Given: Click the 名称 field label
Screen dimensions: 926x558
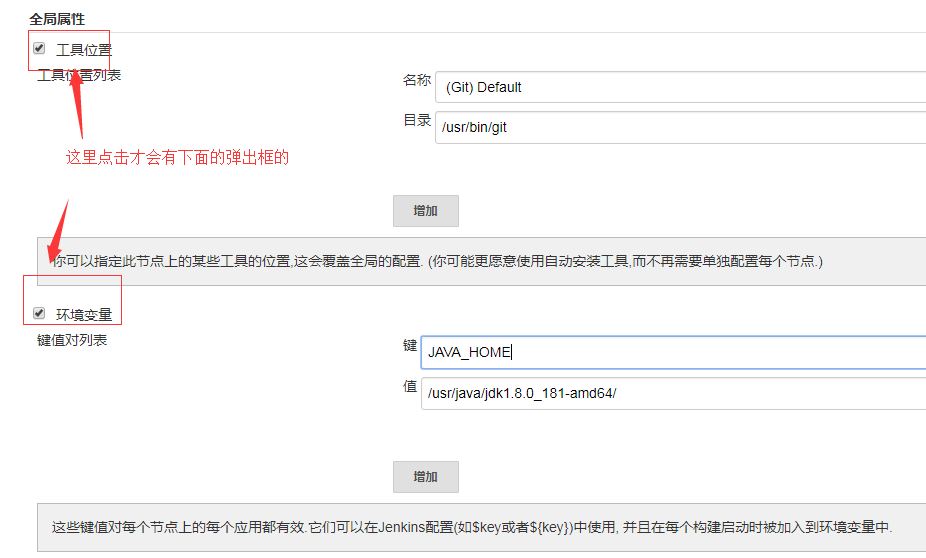Looking at the screenshot, I should click(416, 80).
